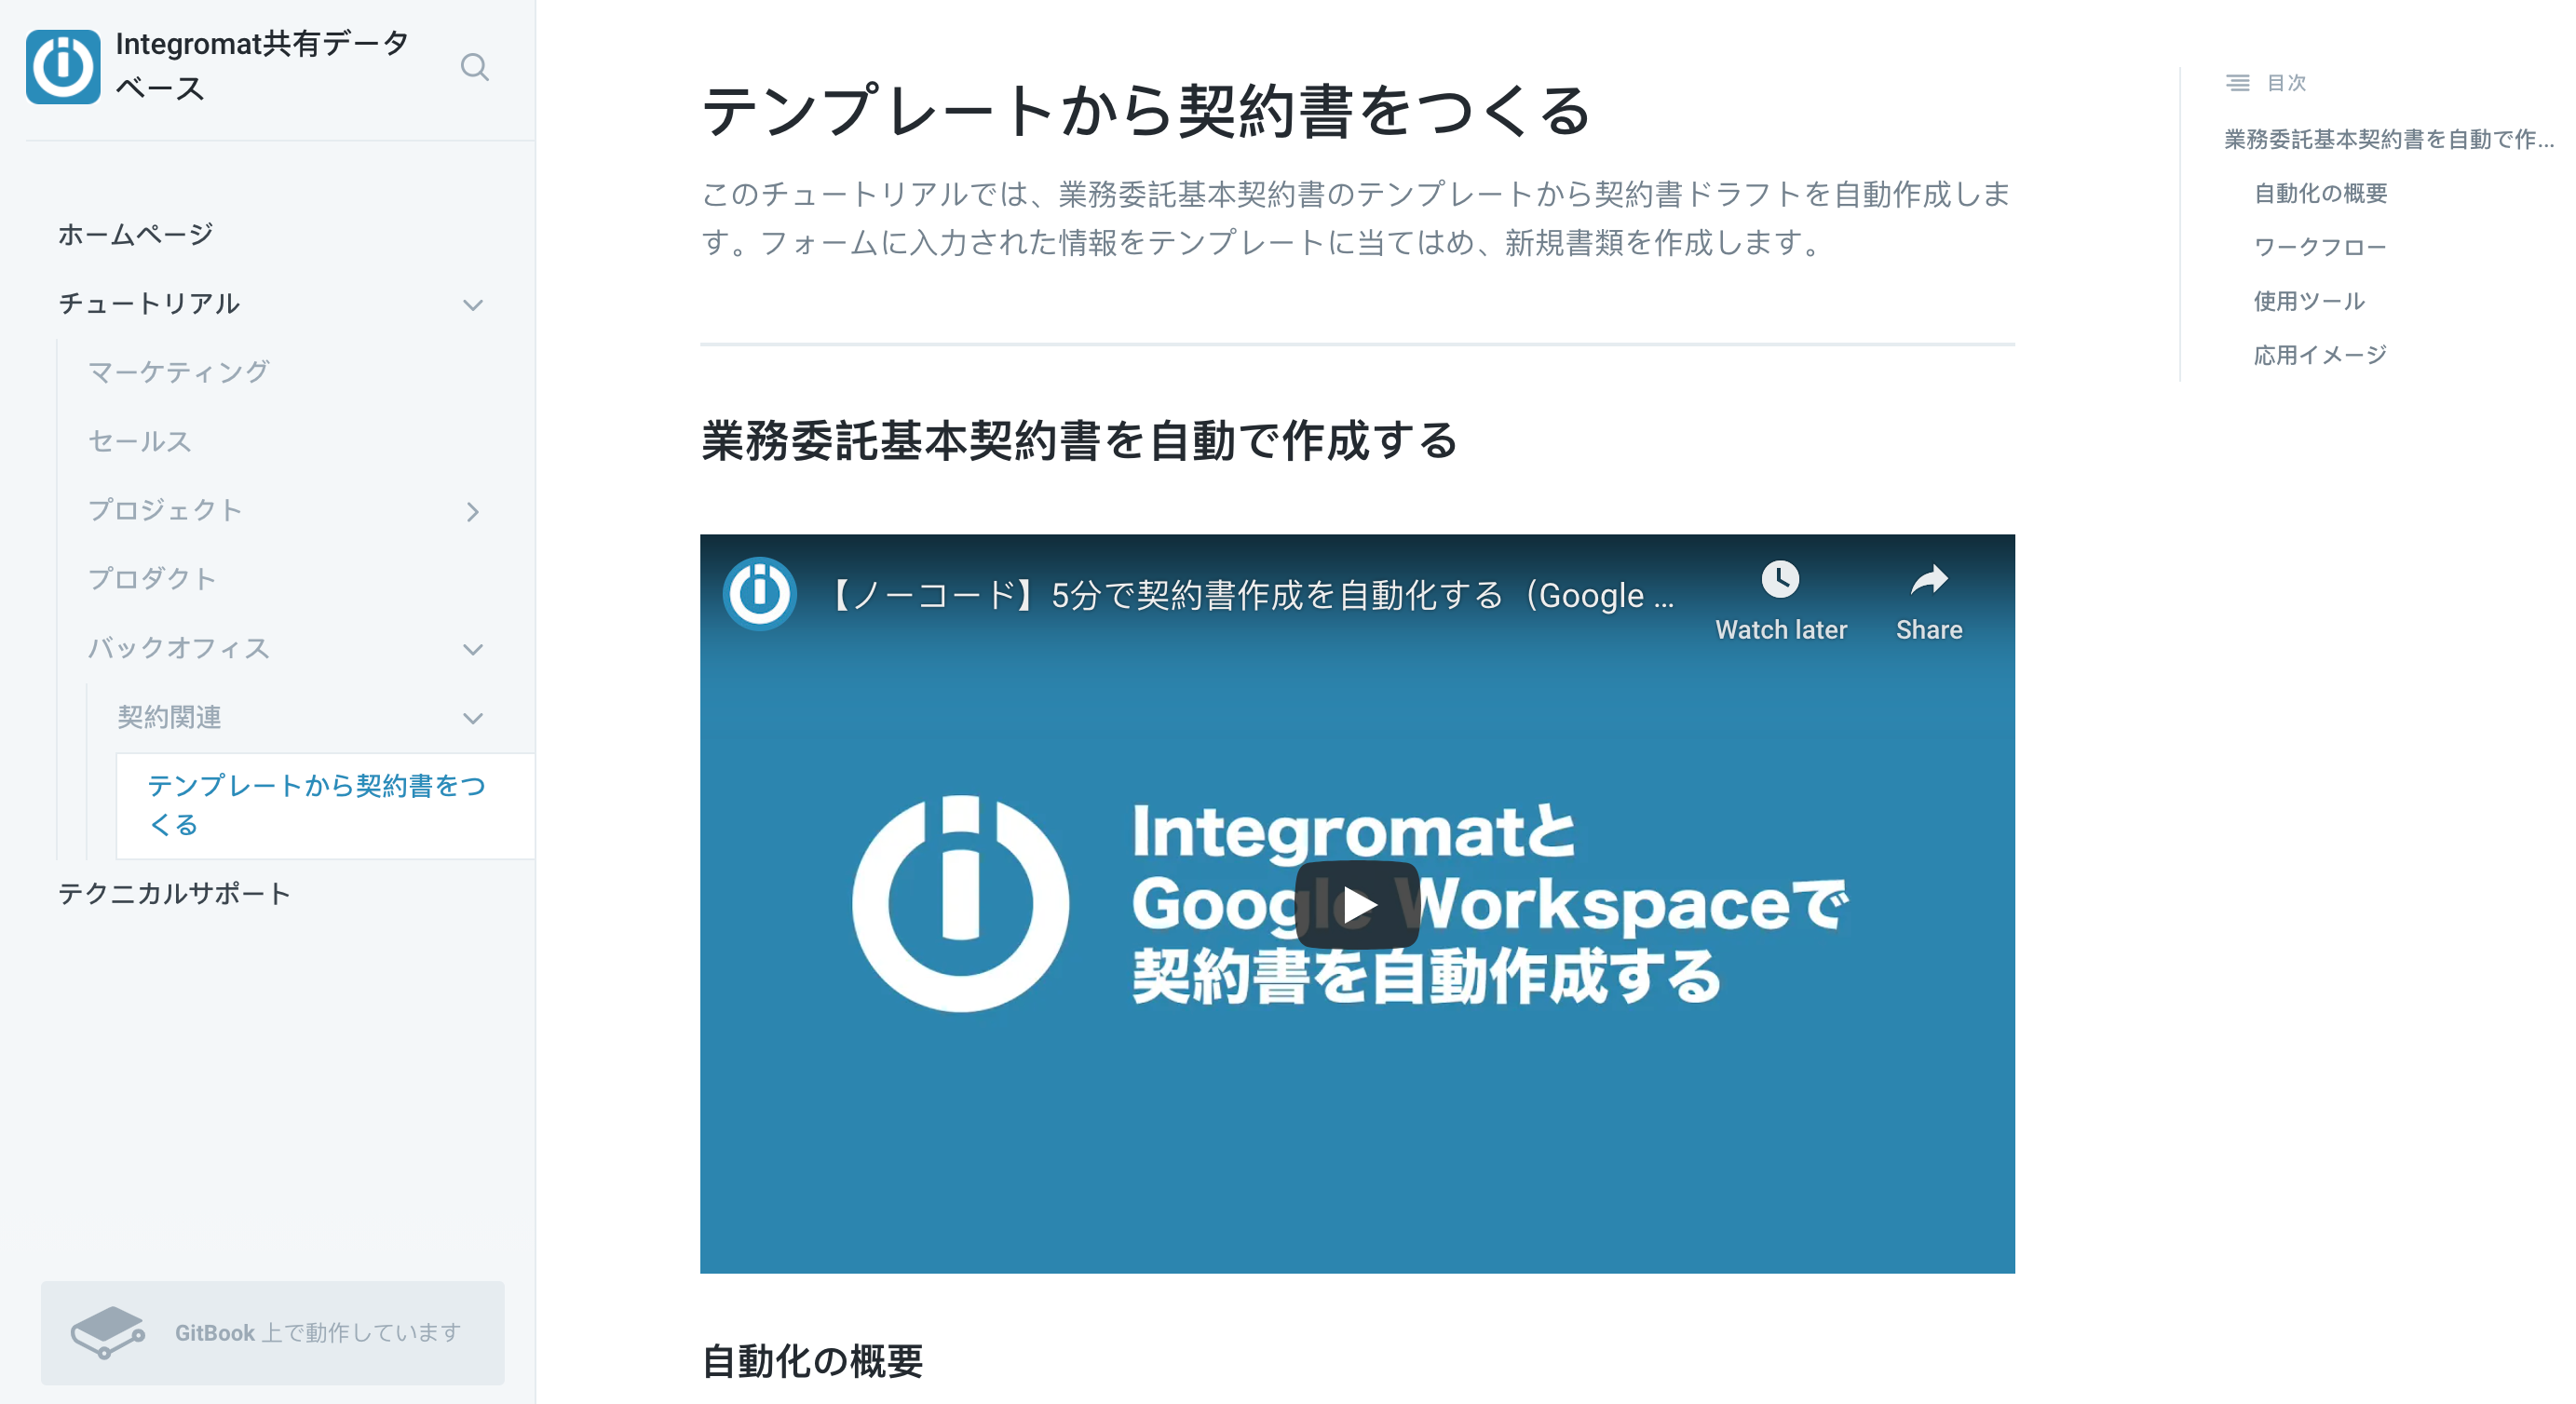Jump to 自動化の概要 in table of contents

2320,193
